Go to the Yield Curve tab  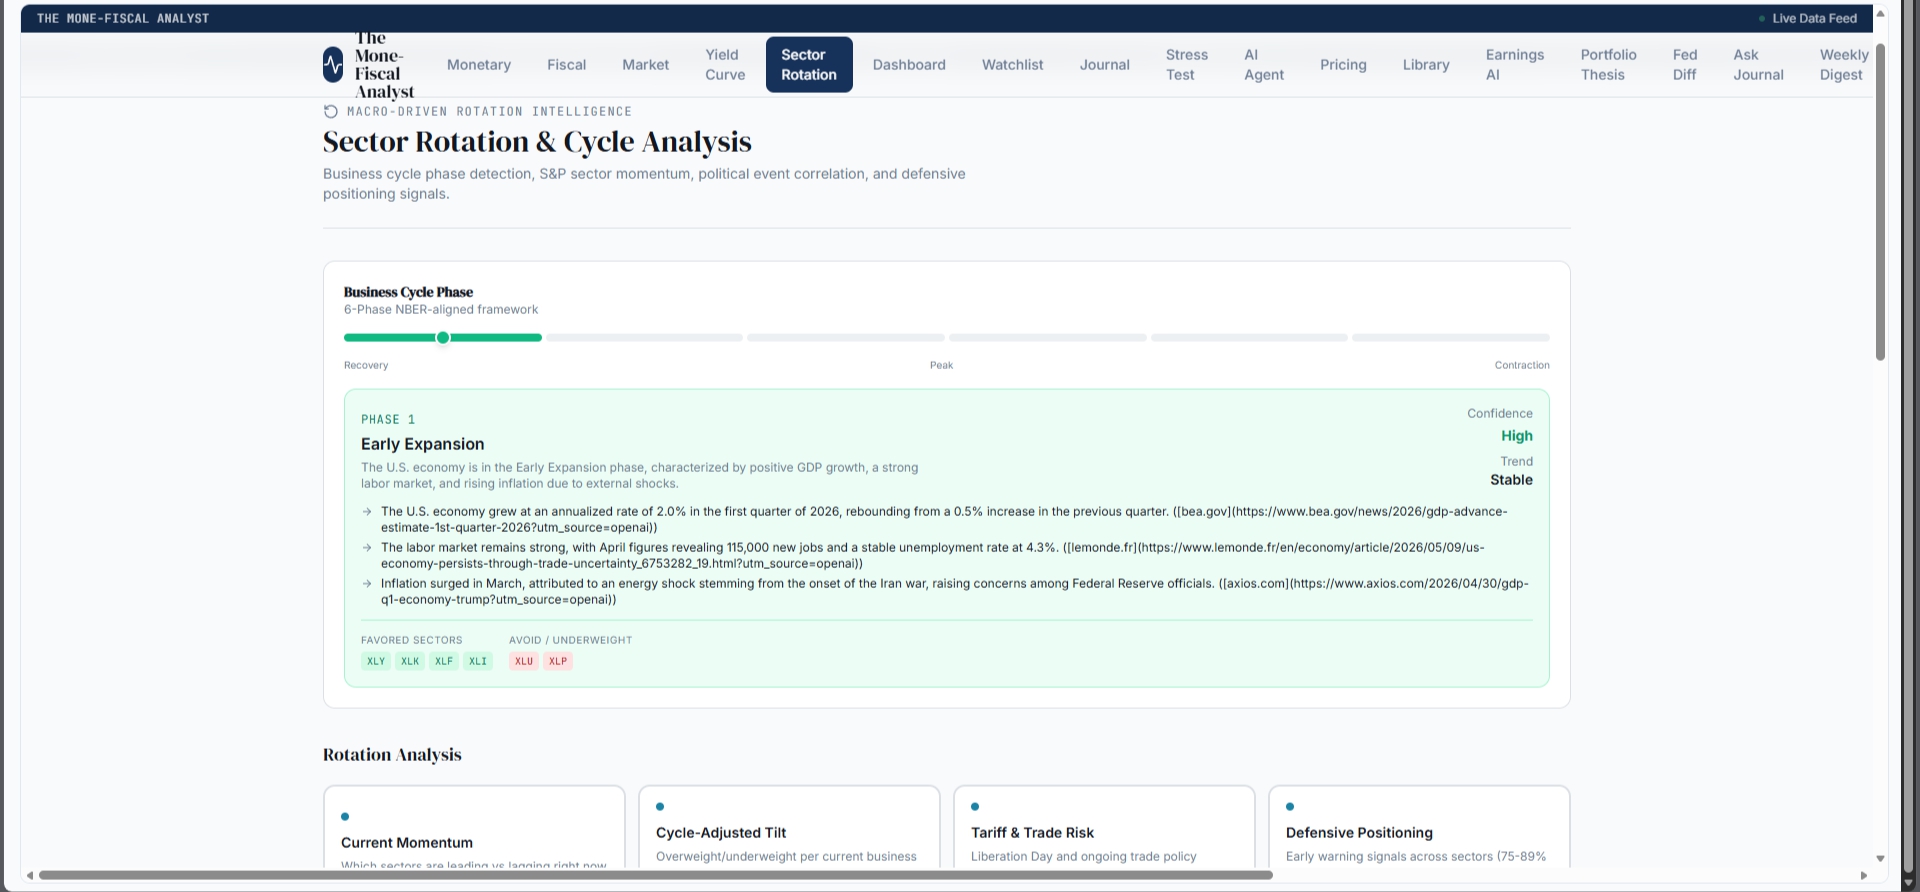(725, 65)
